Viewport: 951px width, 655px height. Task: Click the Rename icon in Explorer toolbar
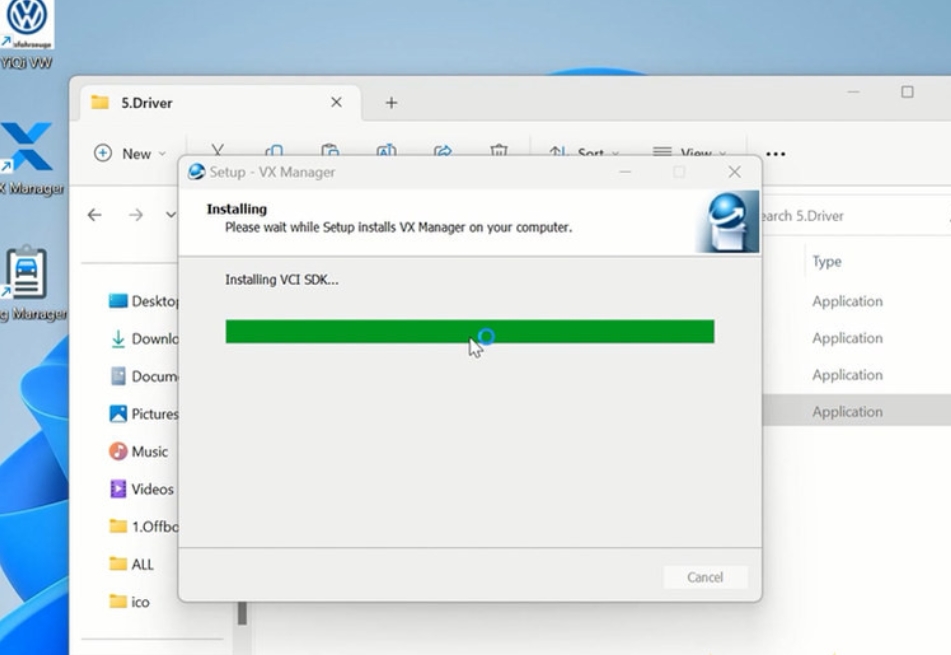tap(386, 150)
